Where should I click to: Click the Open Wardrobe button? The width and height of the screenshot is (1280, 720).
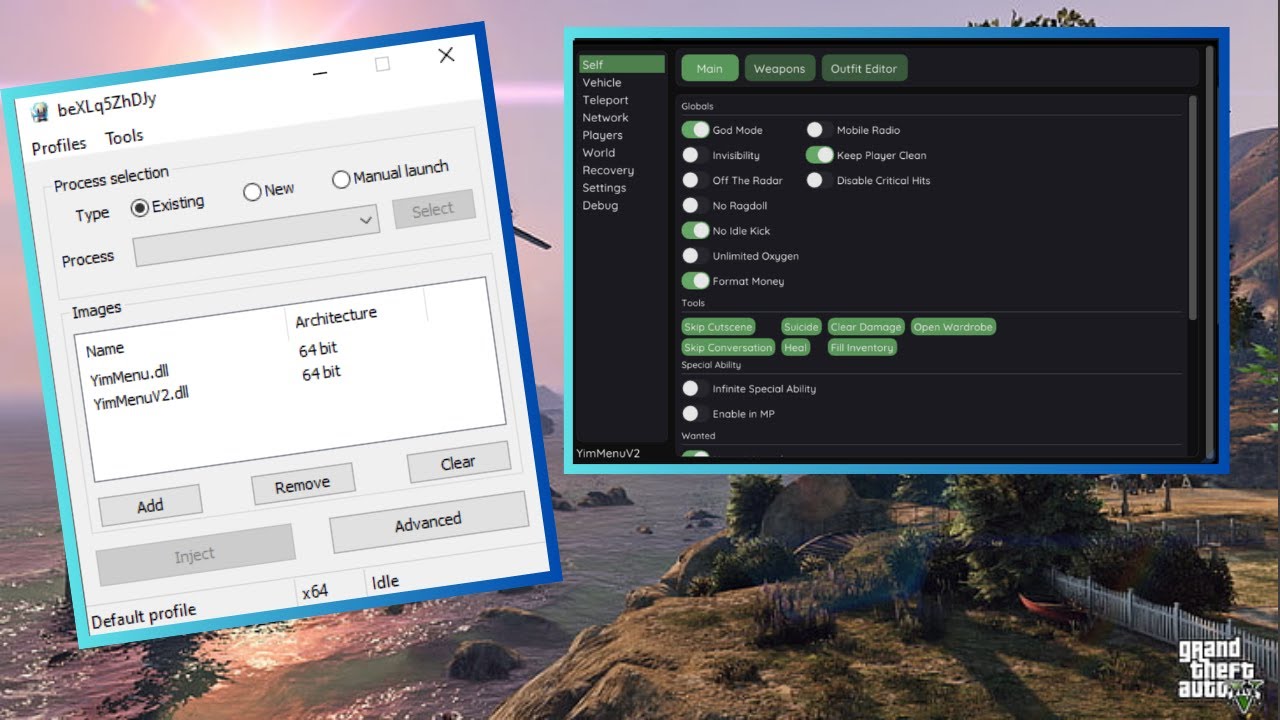click(953, 327)
